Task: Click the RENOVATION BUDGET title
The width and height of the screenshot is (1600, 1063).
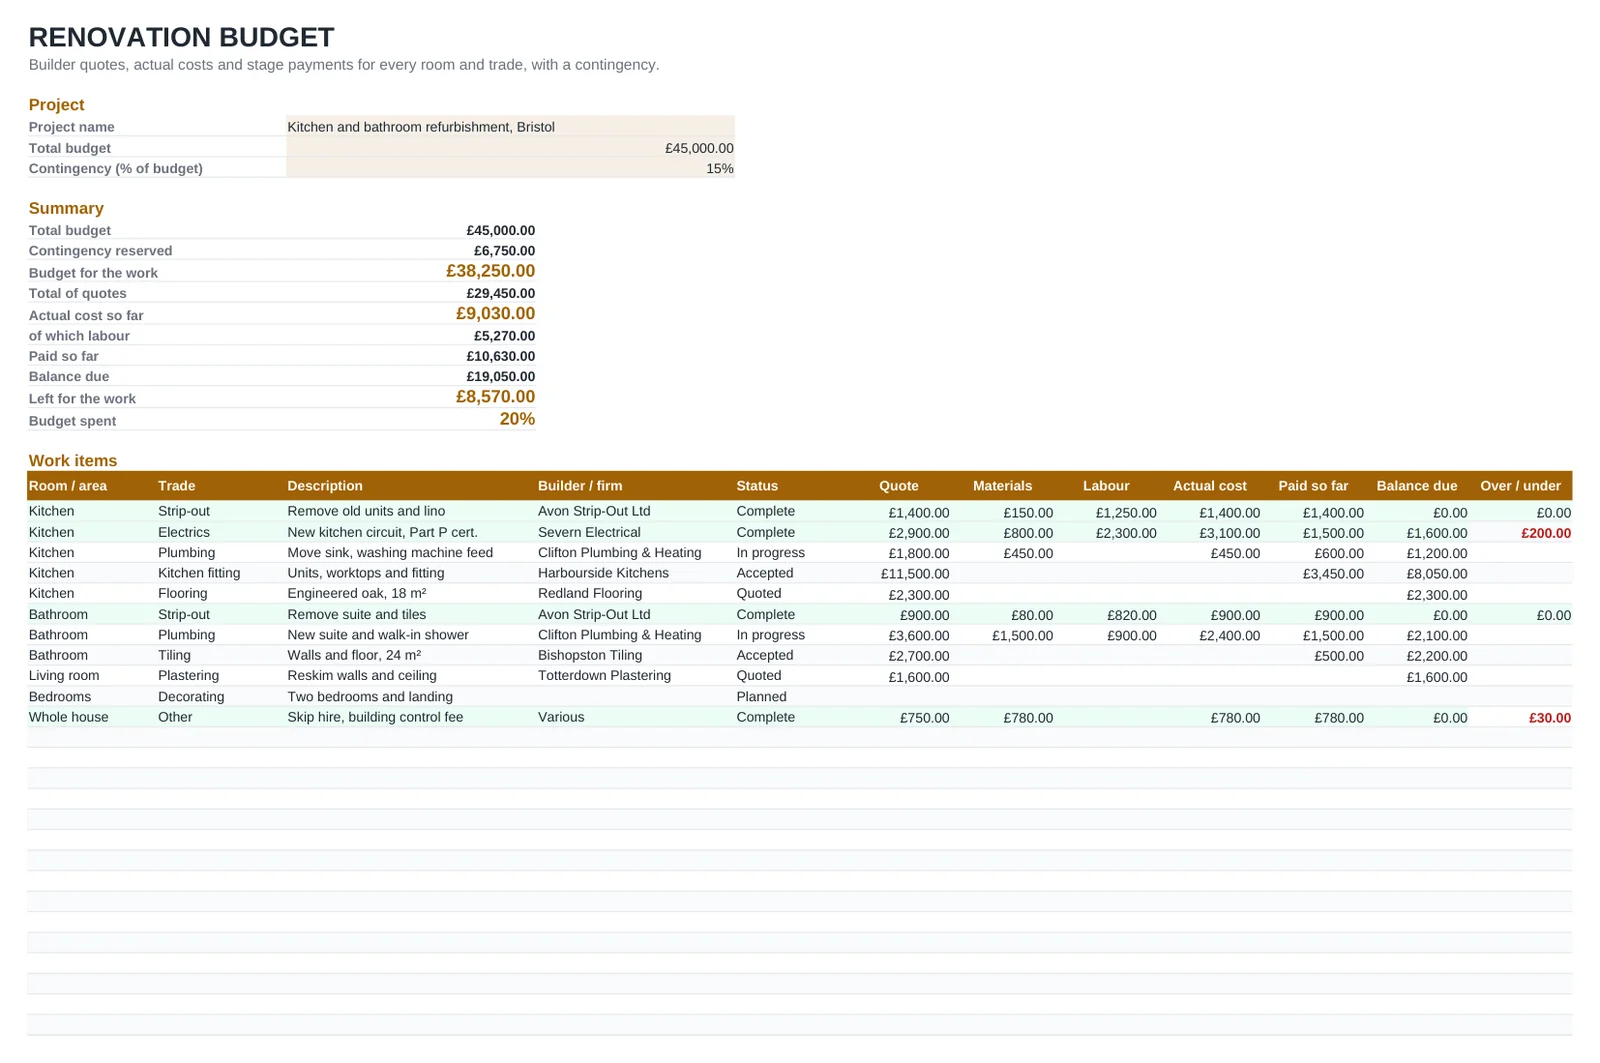Action: click(181, 37)
